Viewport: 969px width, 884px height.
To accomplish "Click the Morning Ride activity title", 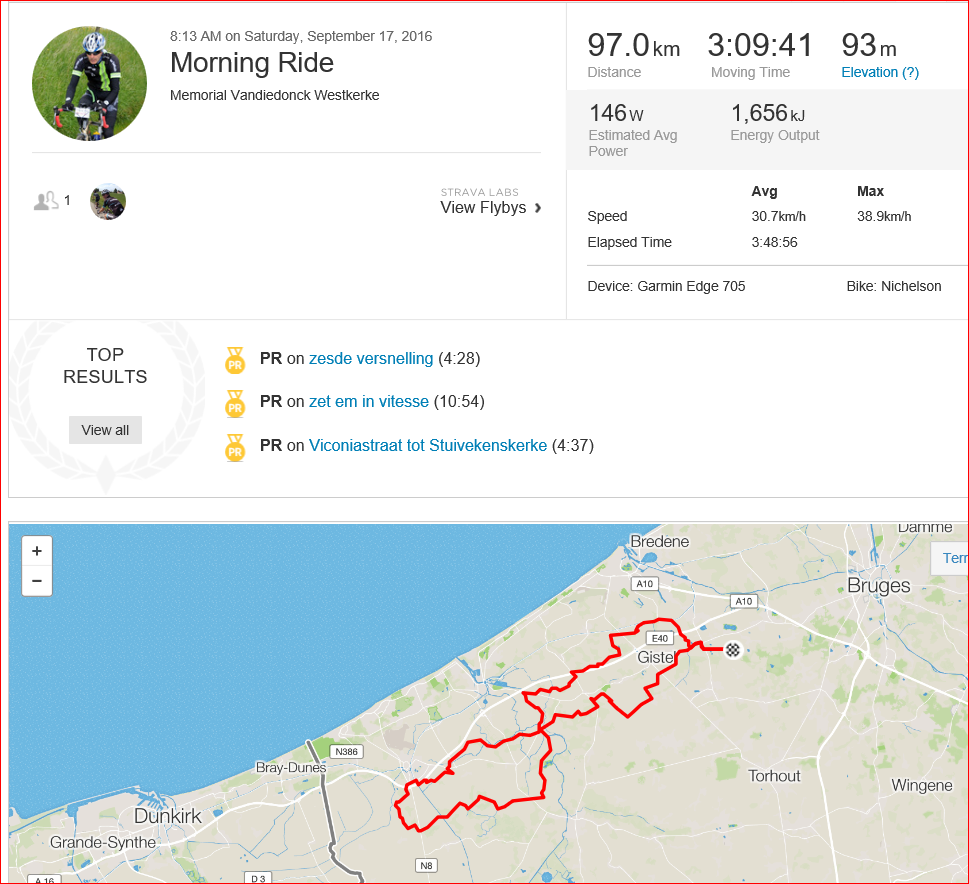I will 252,62.
